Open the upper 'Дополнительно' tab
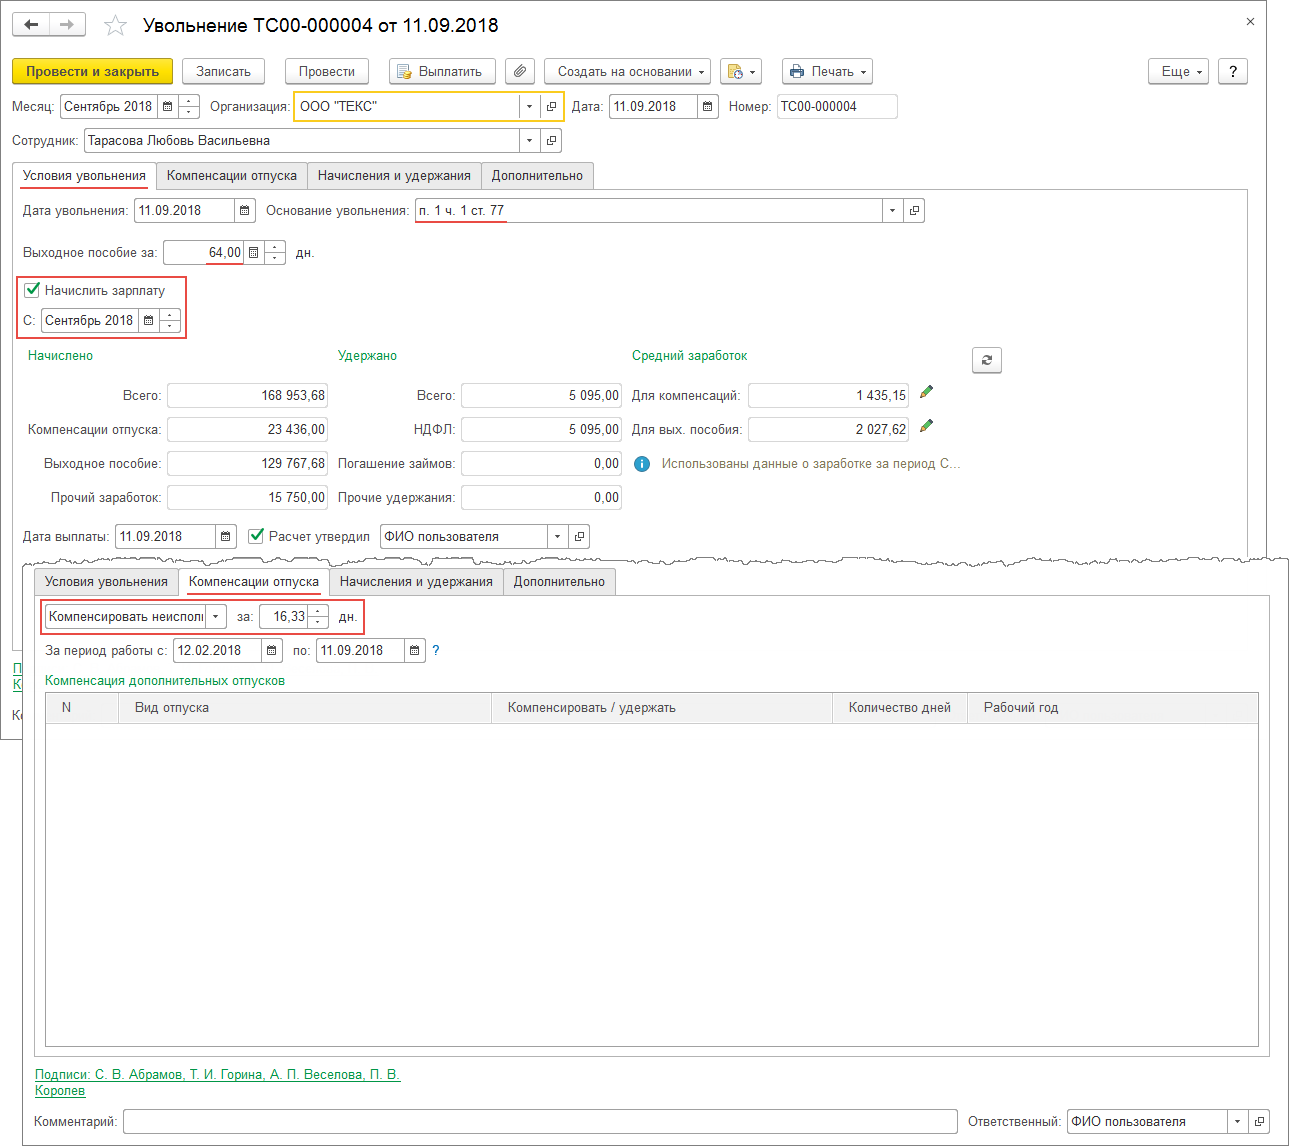Image resolution: width=1289 pixels, height=1146 pixels. click(x=537, y=176)
